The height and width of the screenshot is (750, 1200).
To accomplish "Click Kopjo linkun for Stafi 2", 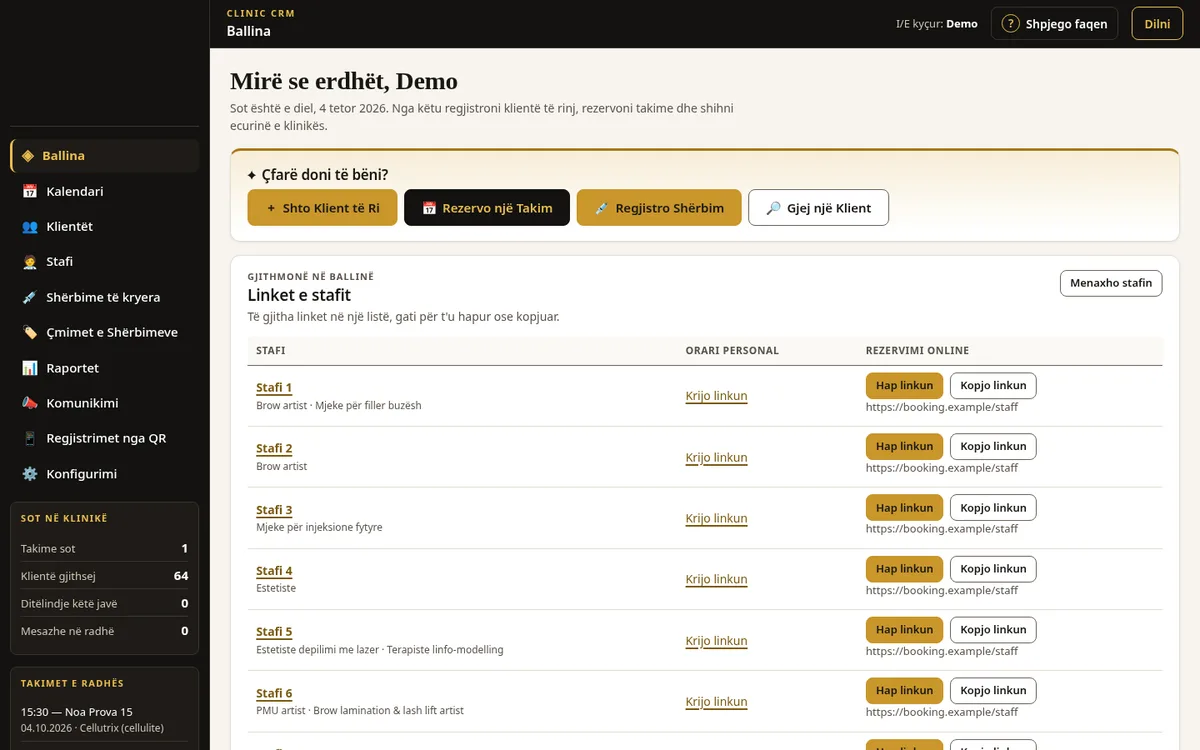I will coord(993,447).
